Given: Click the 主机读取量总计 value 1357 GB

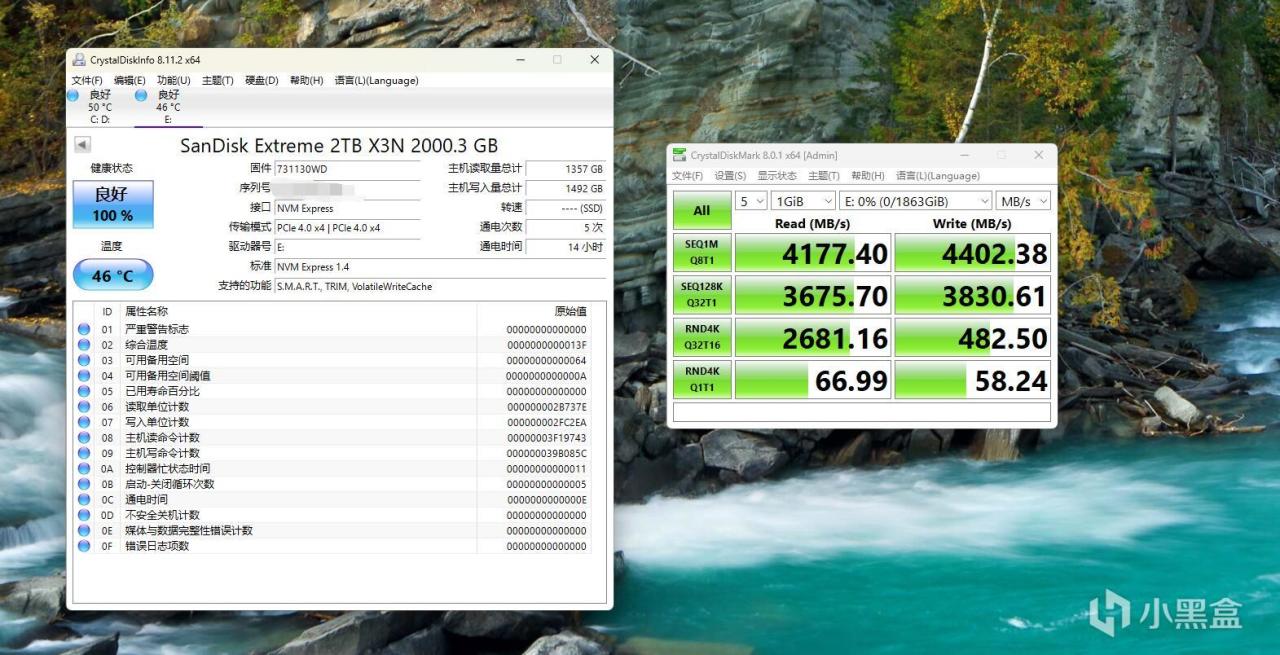Looking at the screenshot, I should coord(566,170).
